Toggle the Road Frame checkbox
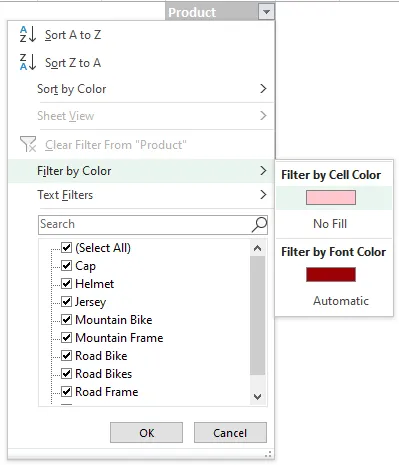This screenshot has height=465, width=399. 66,392
